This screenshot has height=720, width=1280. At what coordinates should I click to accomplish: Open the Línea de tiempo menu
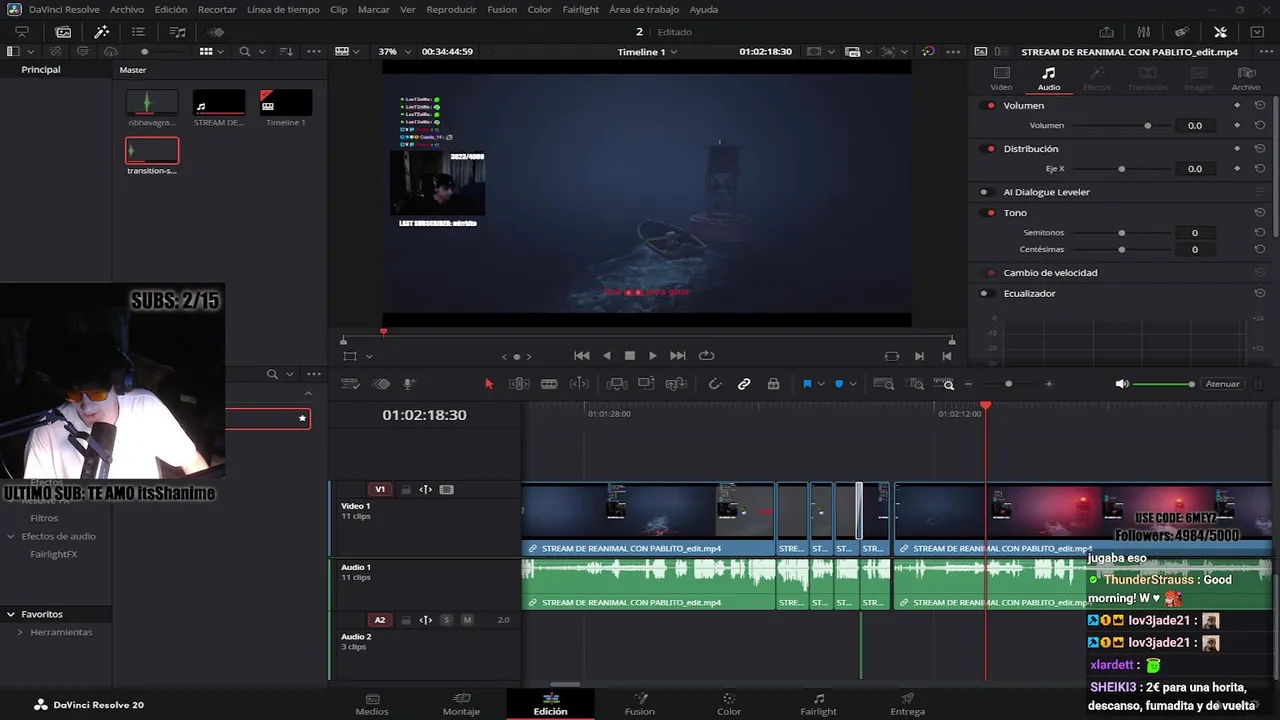283,9
